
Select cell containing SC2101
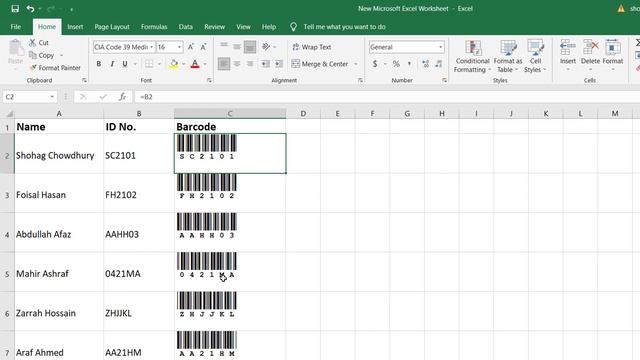[x=139, y=153]
